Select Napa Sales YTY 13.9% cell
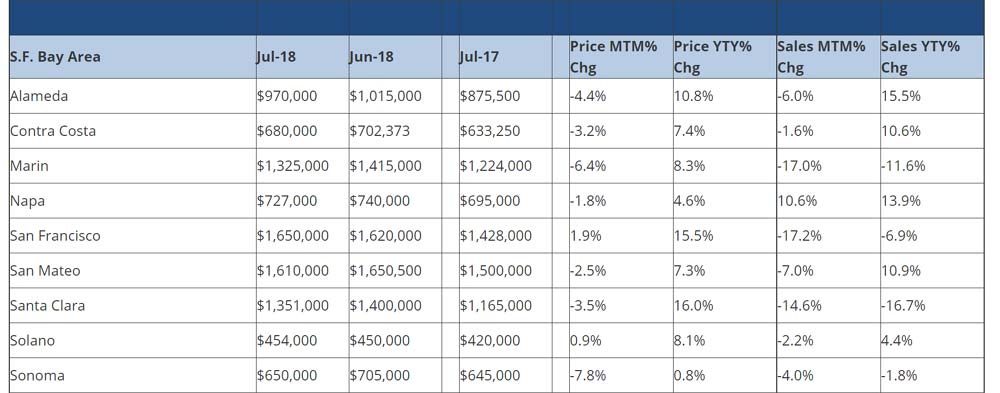Screen dimensions: 1000x393 pos(932,201)
